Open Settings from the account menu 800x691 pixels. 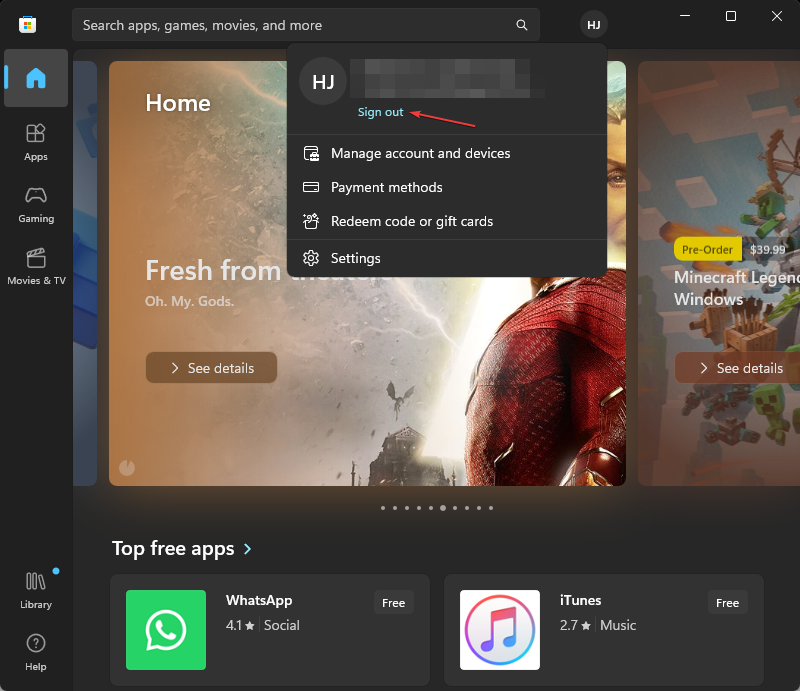click(446, 258)
